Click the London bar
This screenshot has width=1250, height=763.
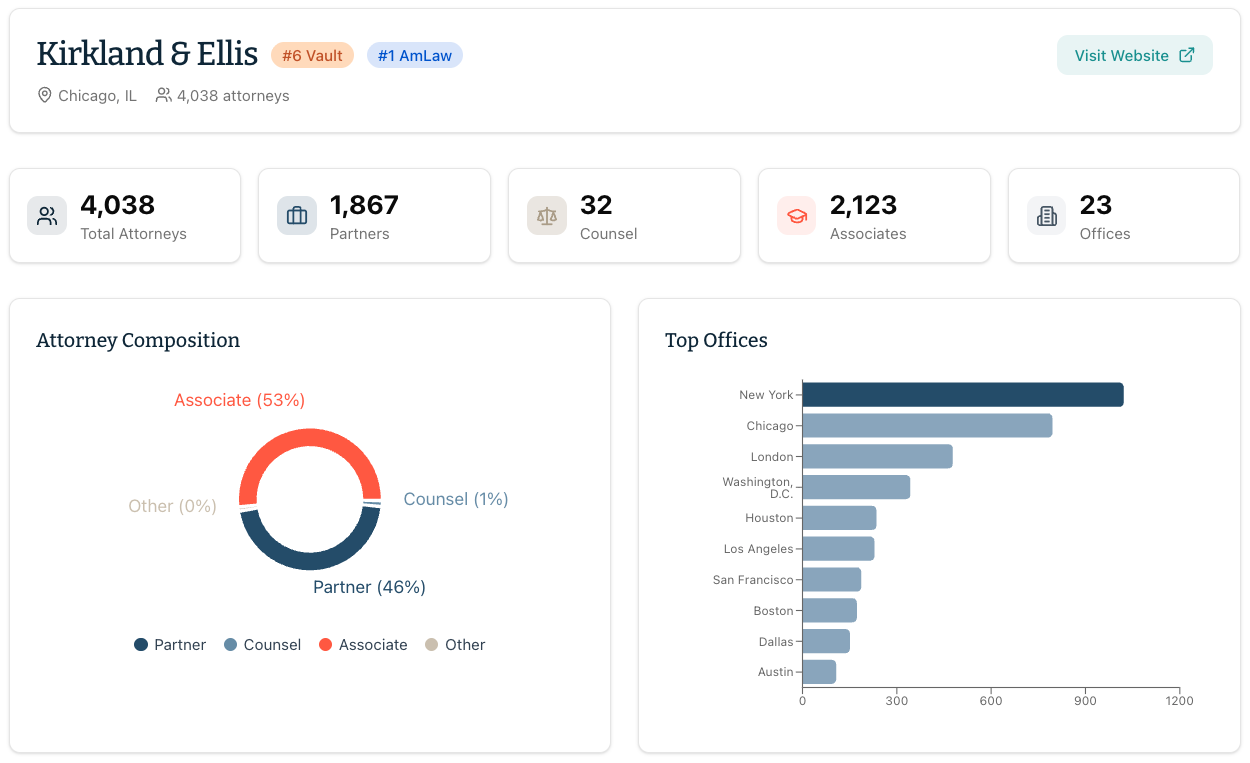tap(878, 457)
